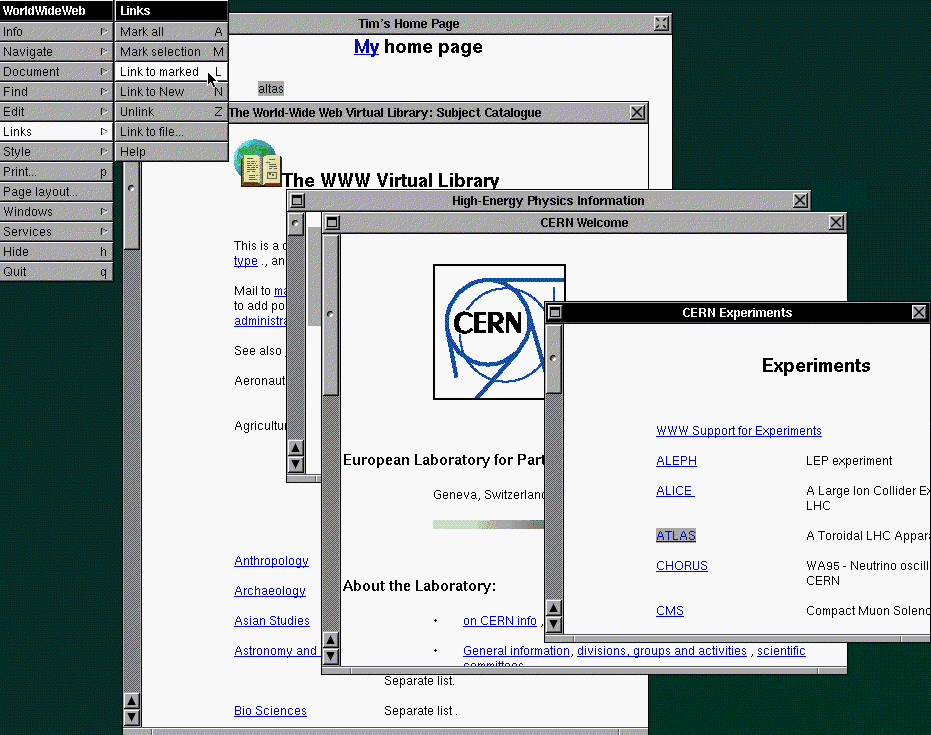Click scroll down arrow in CERN Experiments window

[x=553, y=624]
